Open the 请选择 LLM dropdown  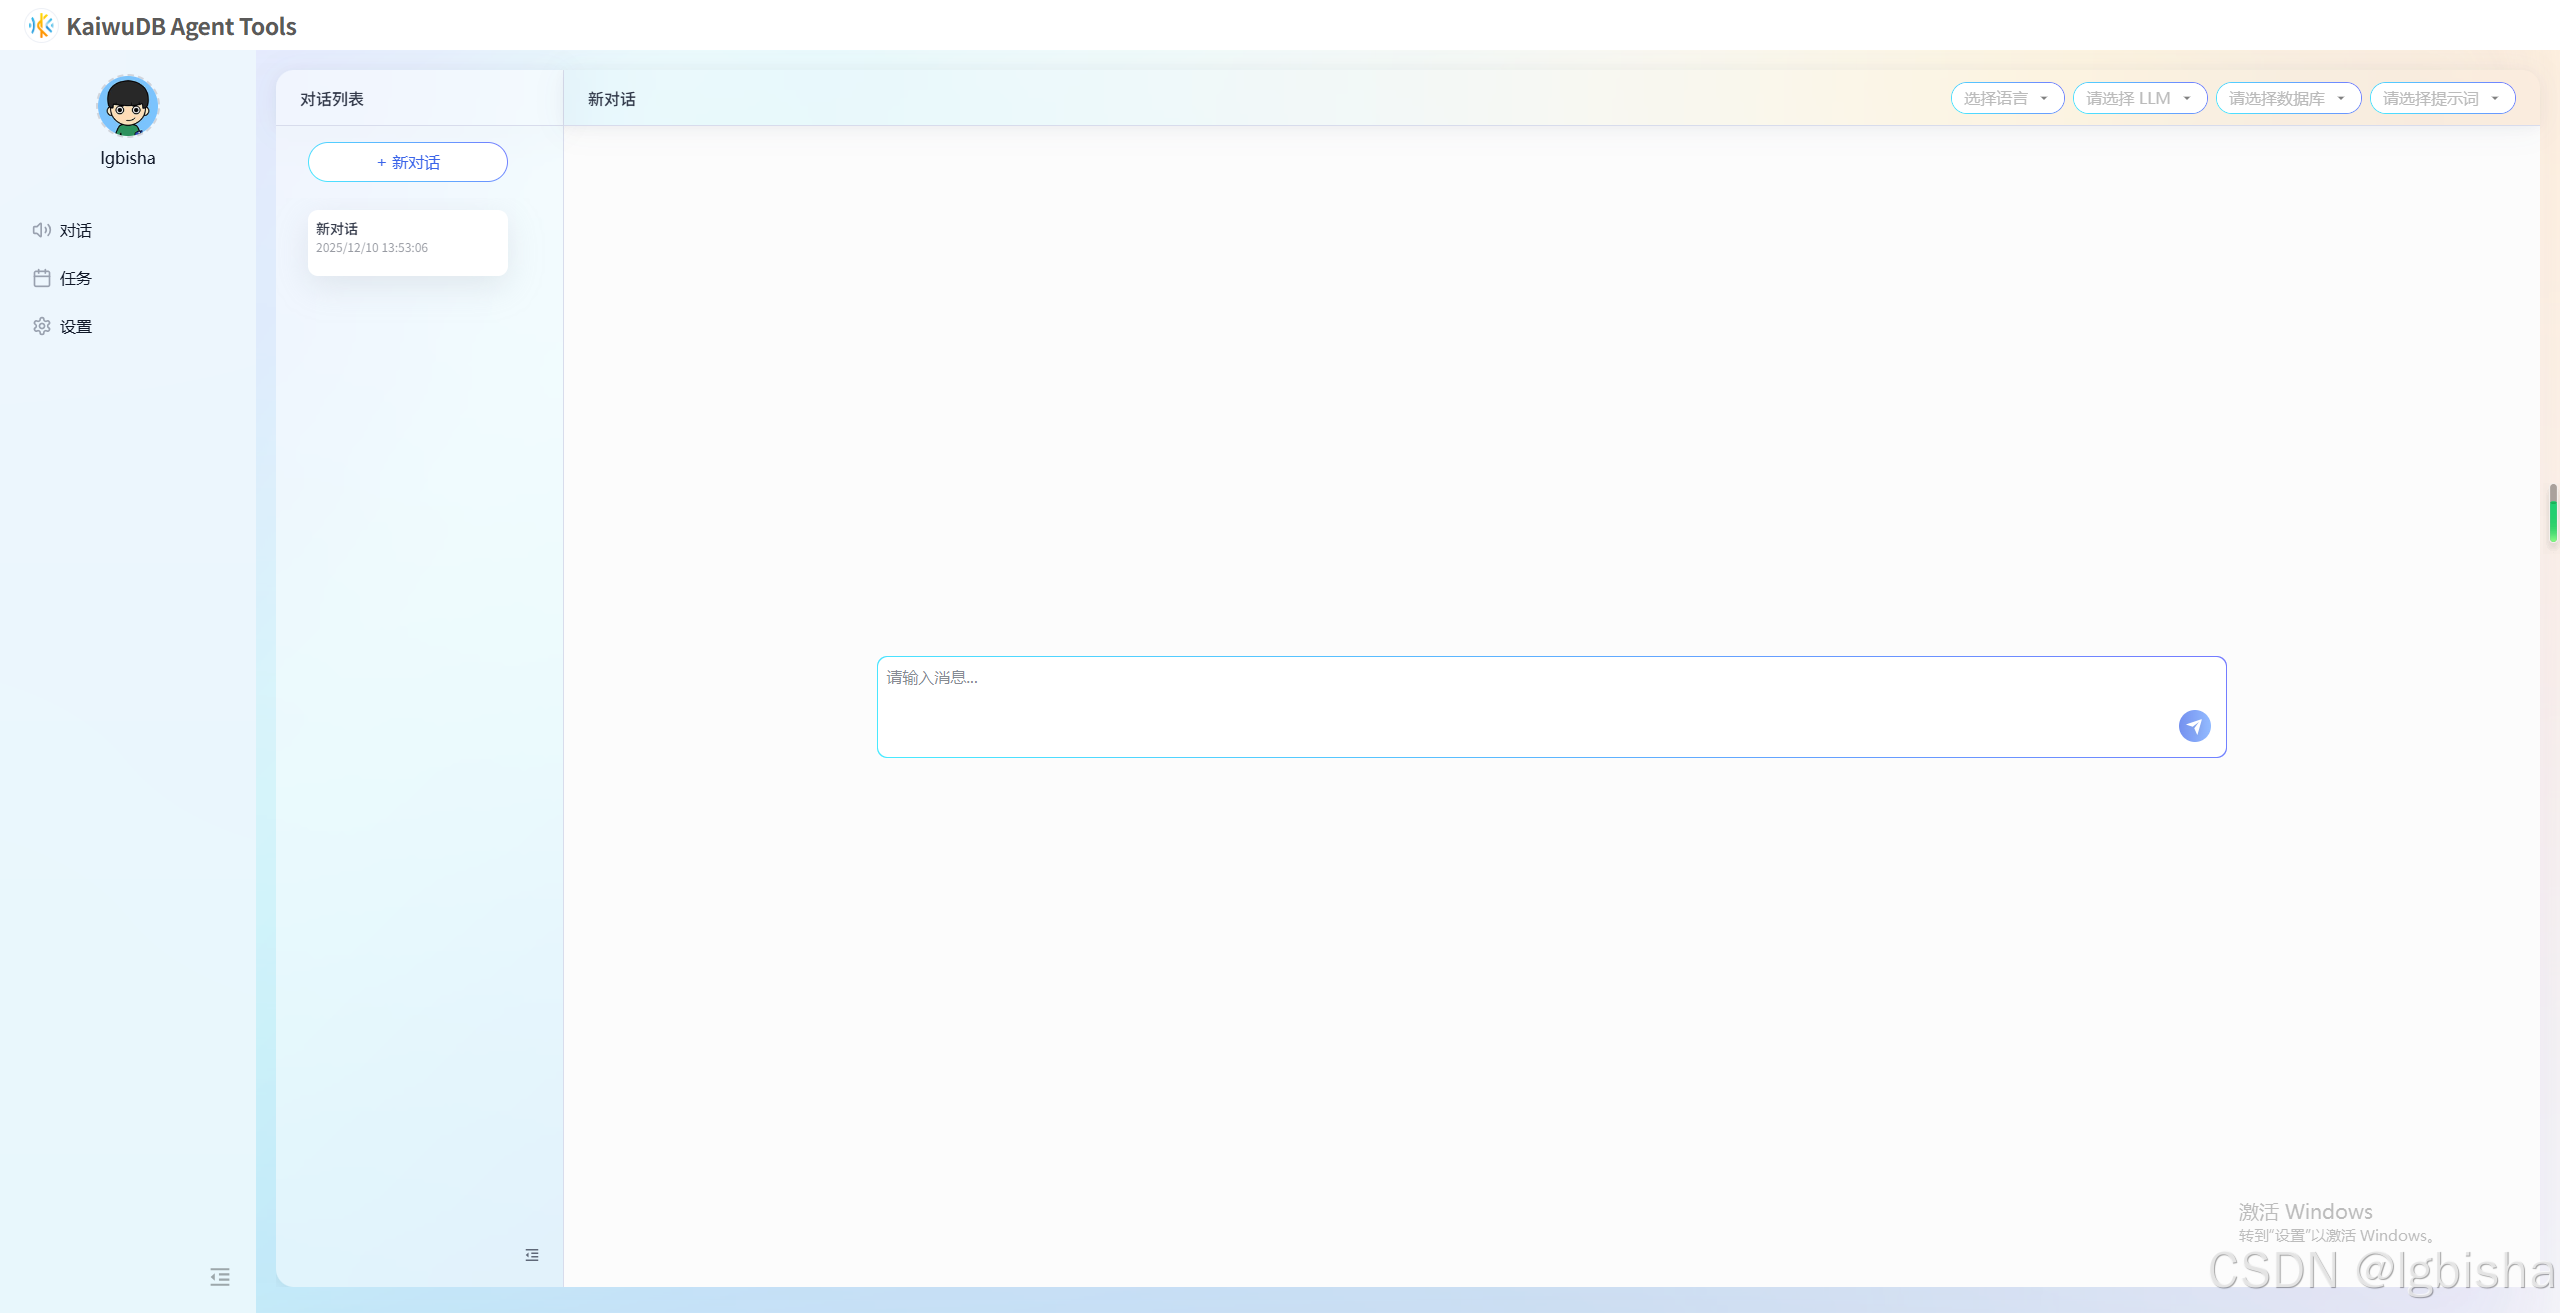2139,98
